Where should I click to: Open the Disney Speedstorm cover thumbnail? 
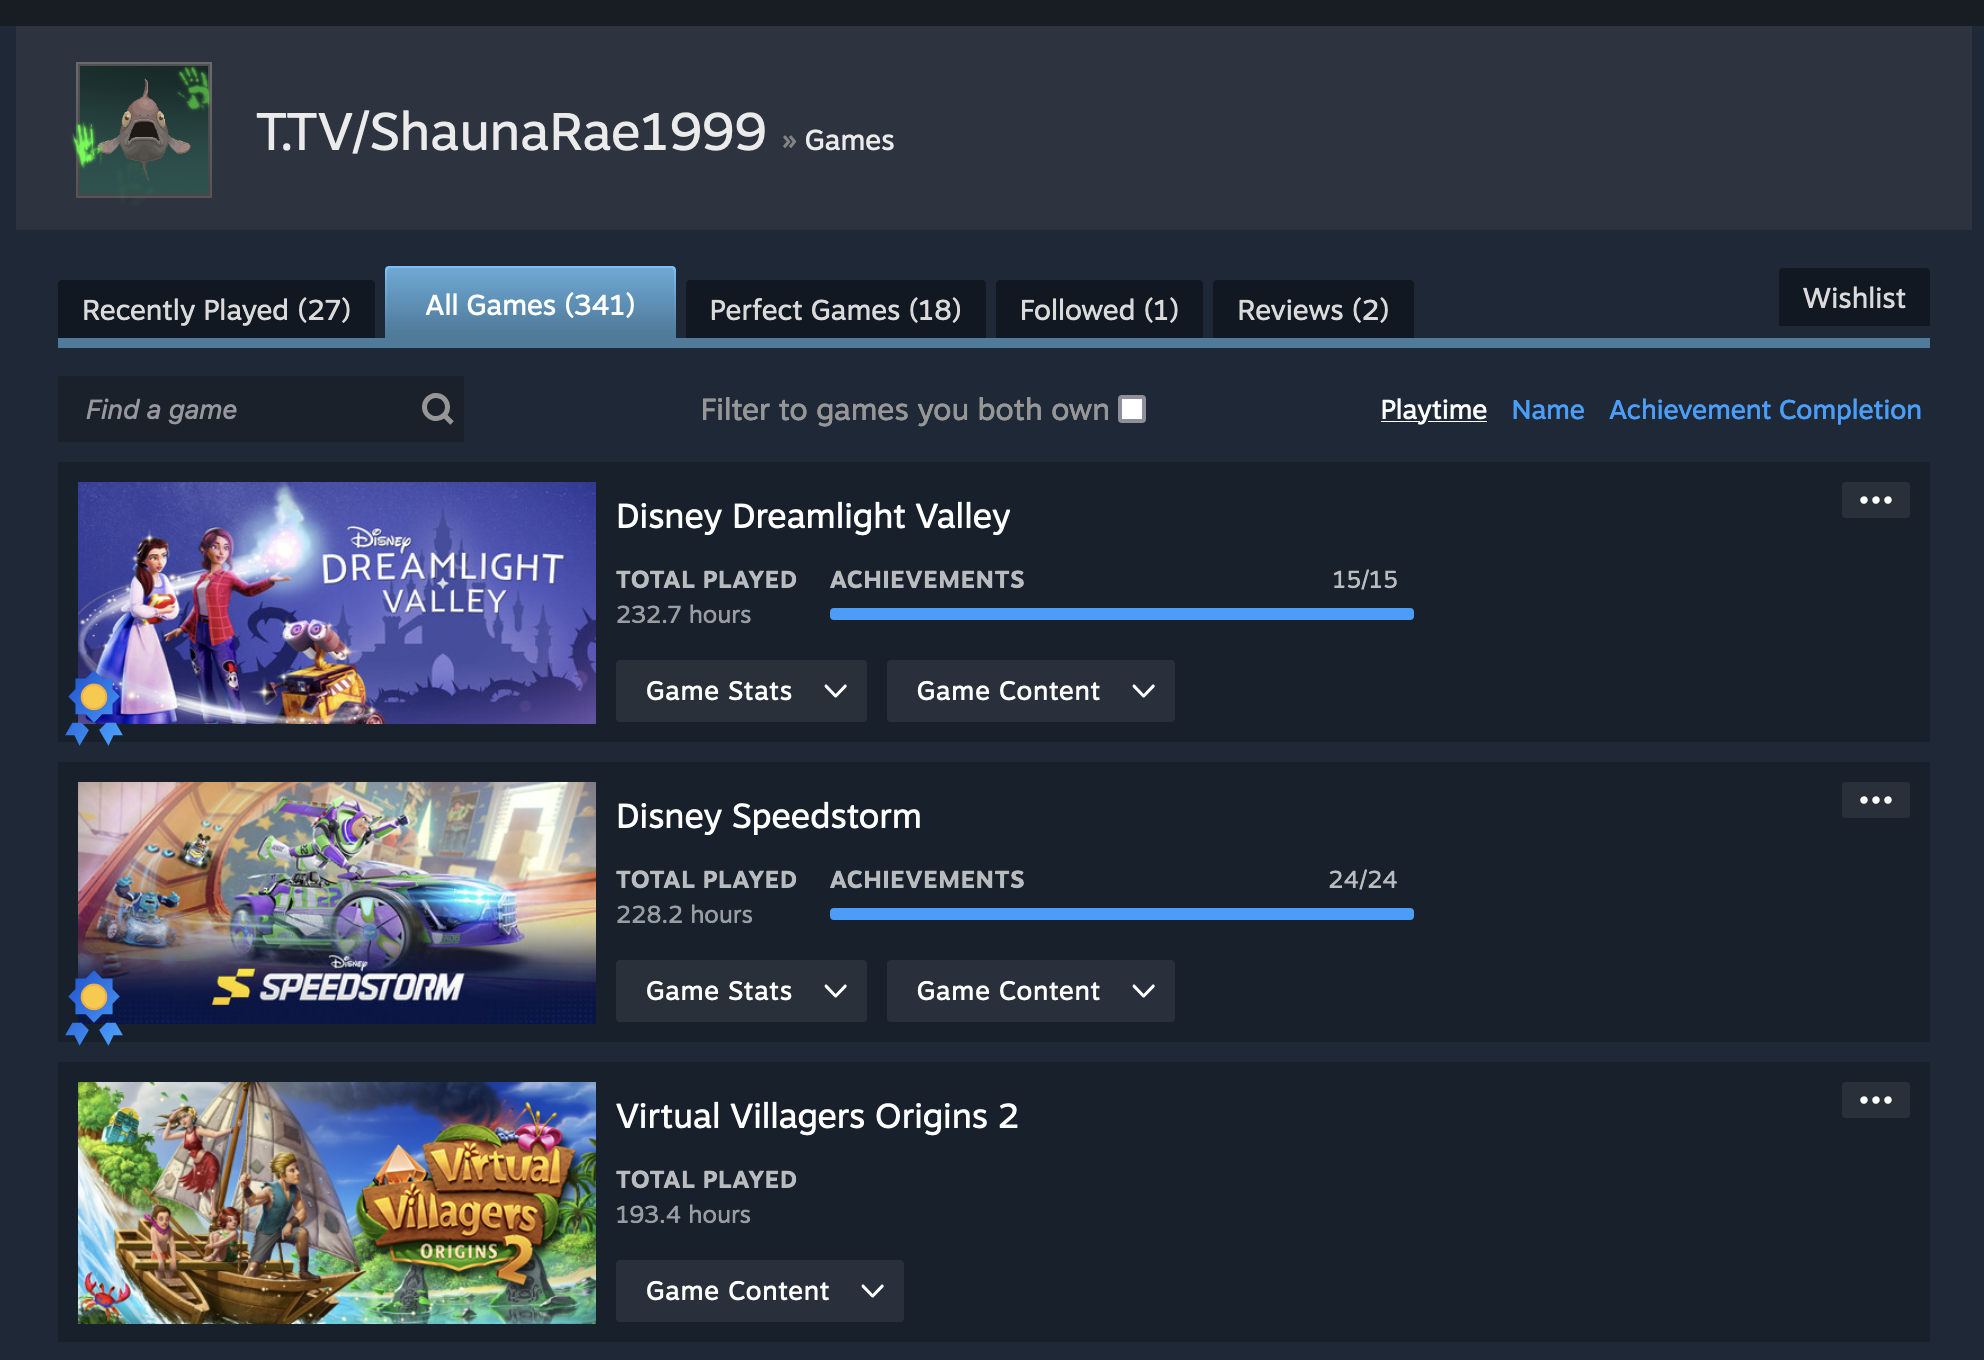(x=337, y=903)
